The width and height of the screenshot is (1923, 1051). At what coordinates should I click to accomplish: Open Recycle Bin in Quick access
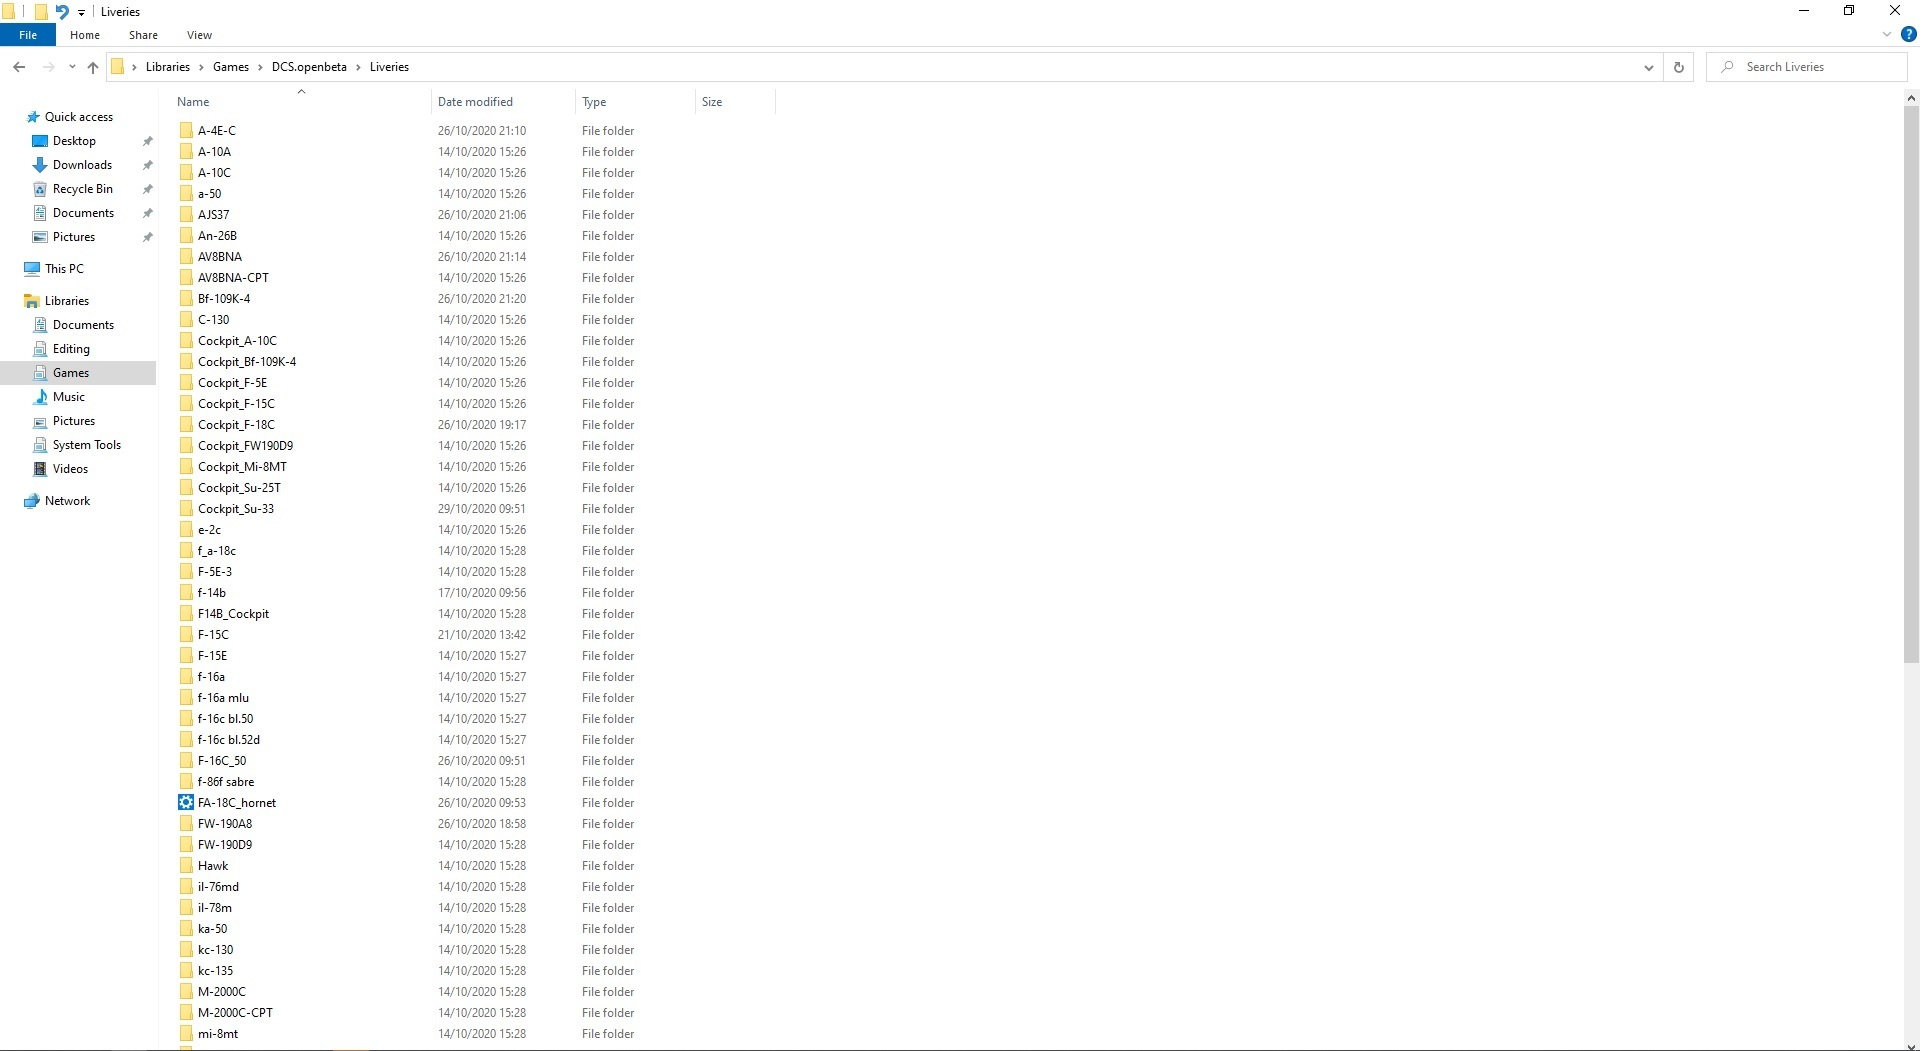click(x=82, y=189)
